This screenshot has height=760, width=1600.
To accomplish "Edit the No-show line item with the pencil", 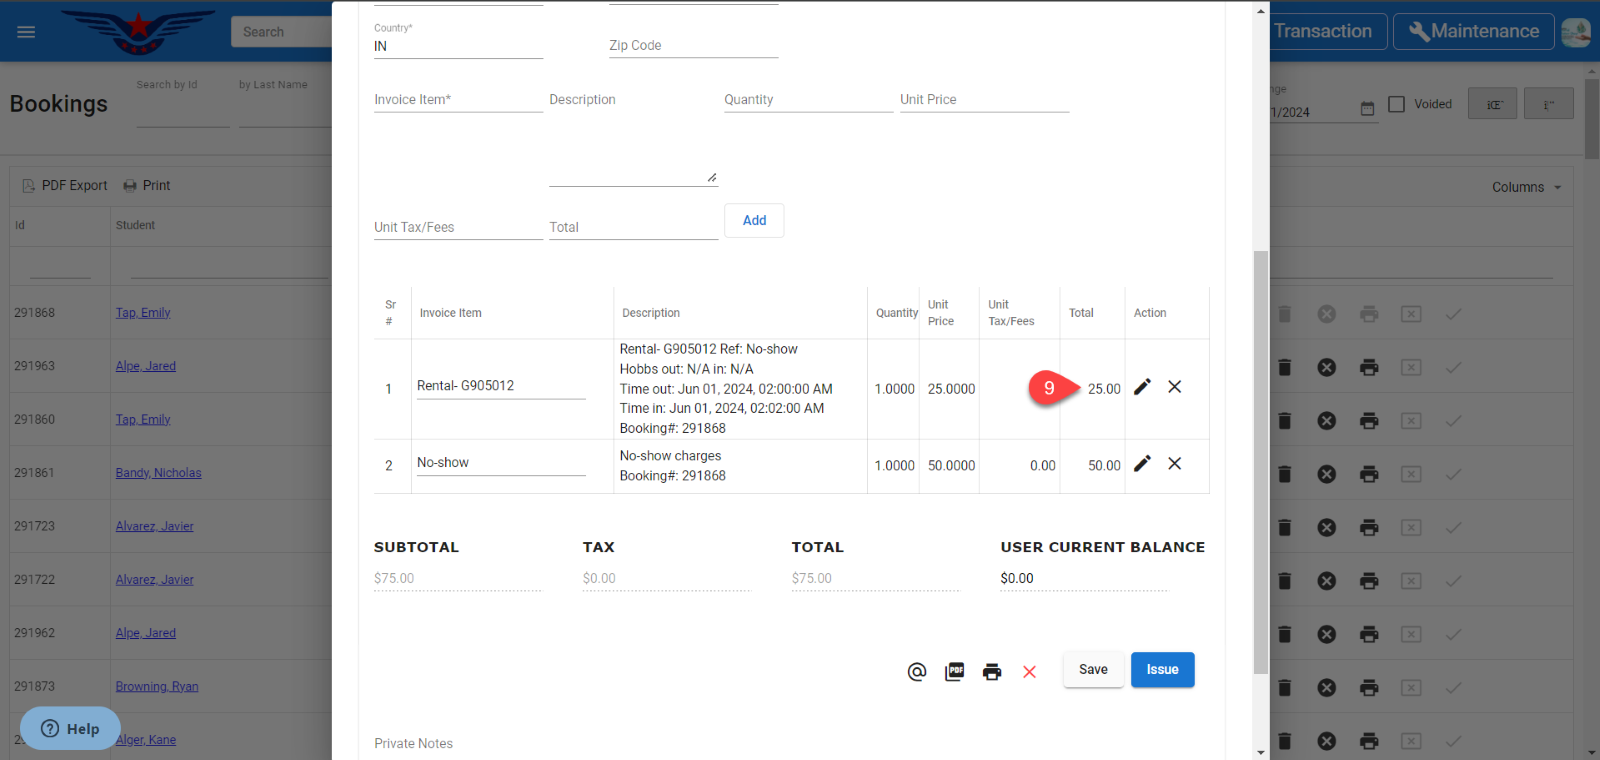I will pos(1142,464).
